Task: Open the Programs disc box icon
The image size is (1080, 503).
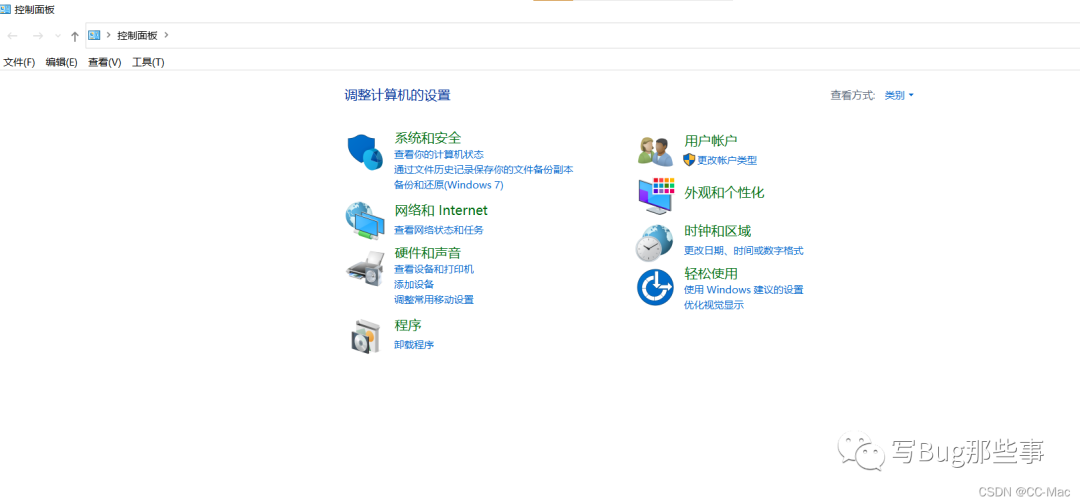Action: 365,336
